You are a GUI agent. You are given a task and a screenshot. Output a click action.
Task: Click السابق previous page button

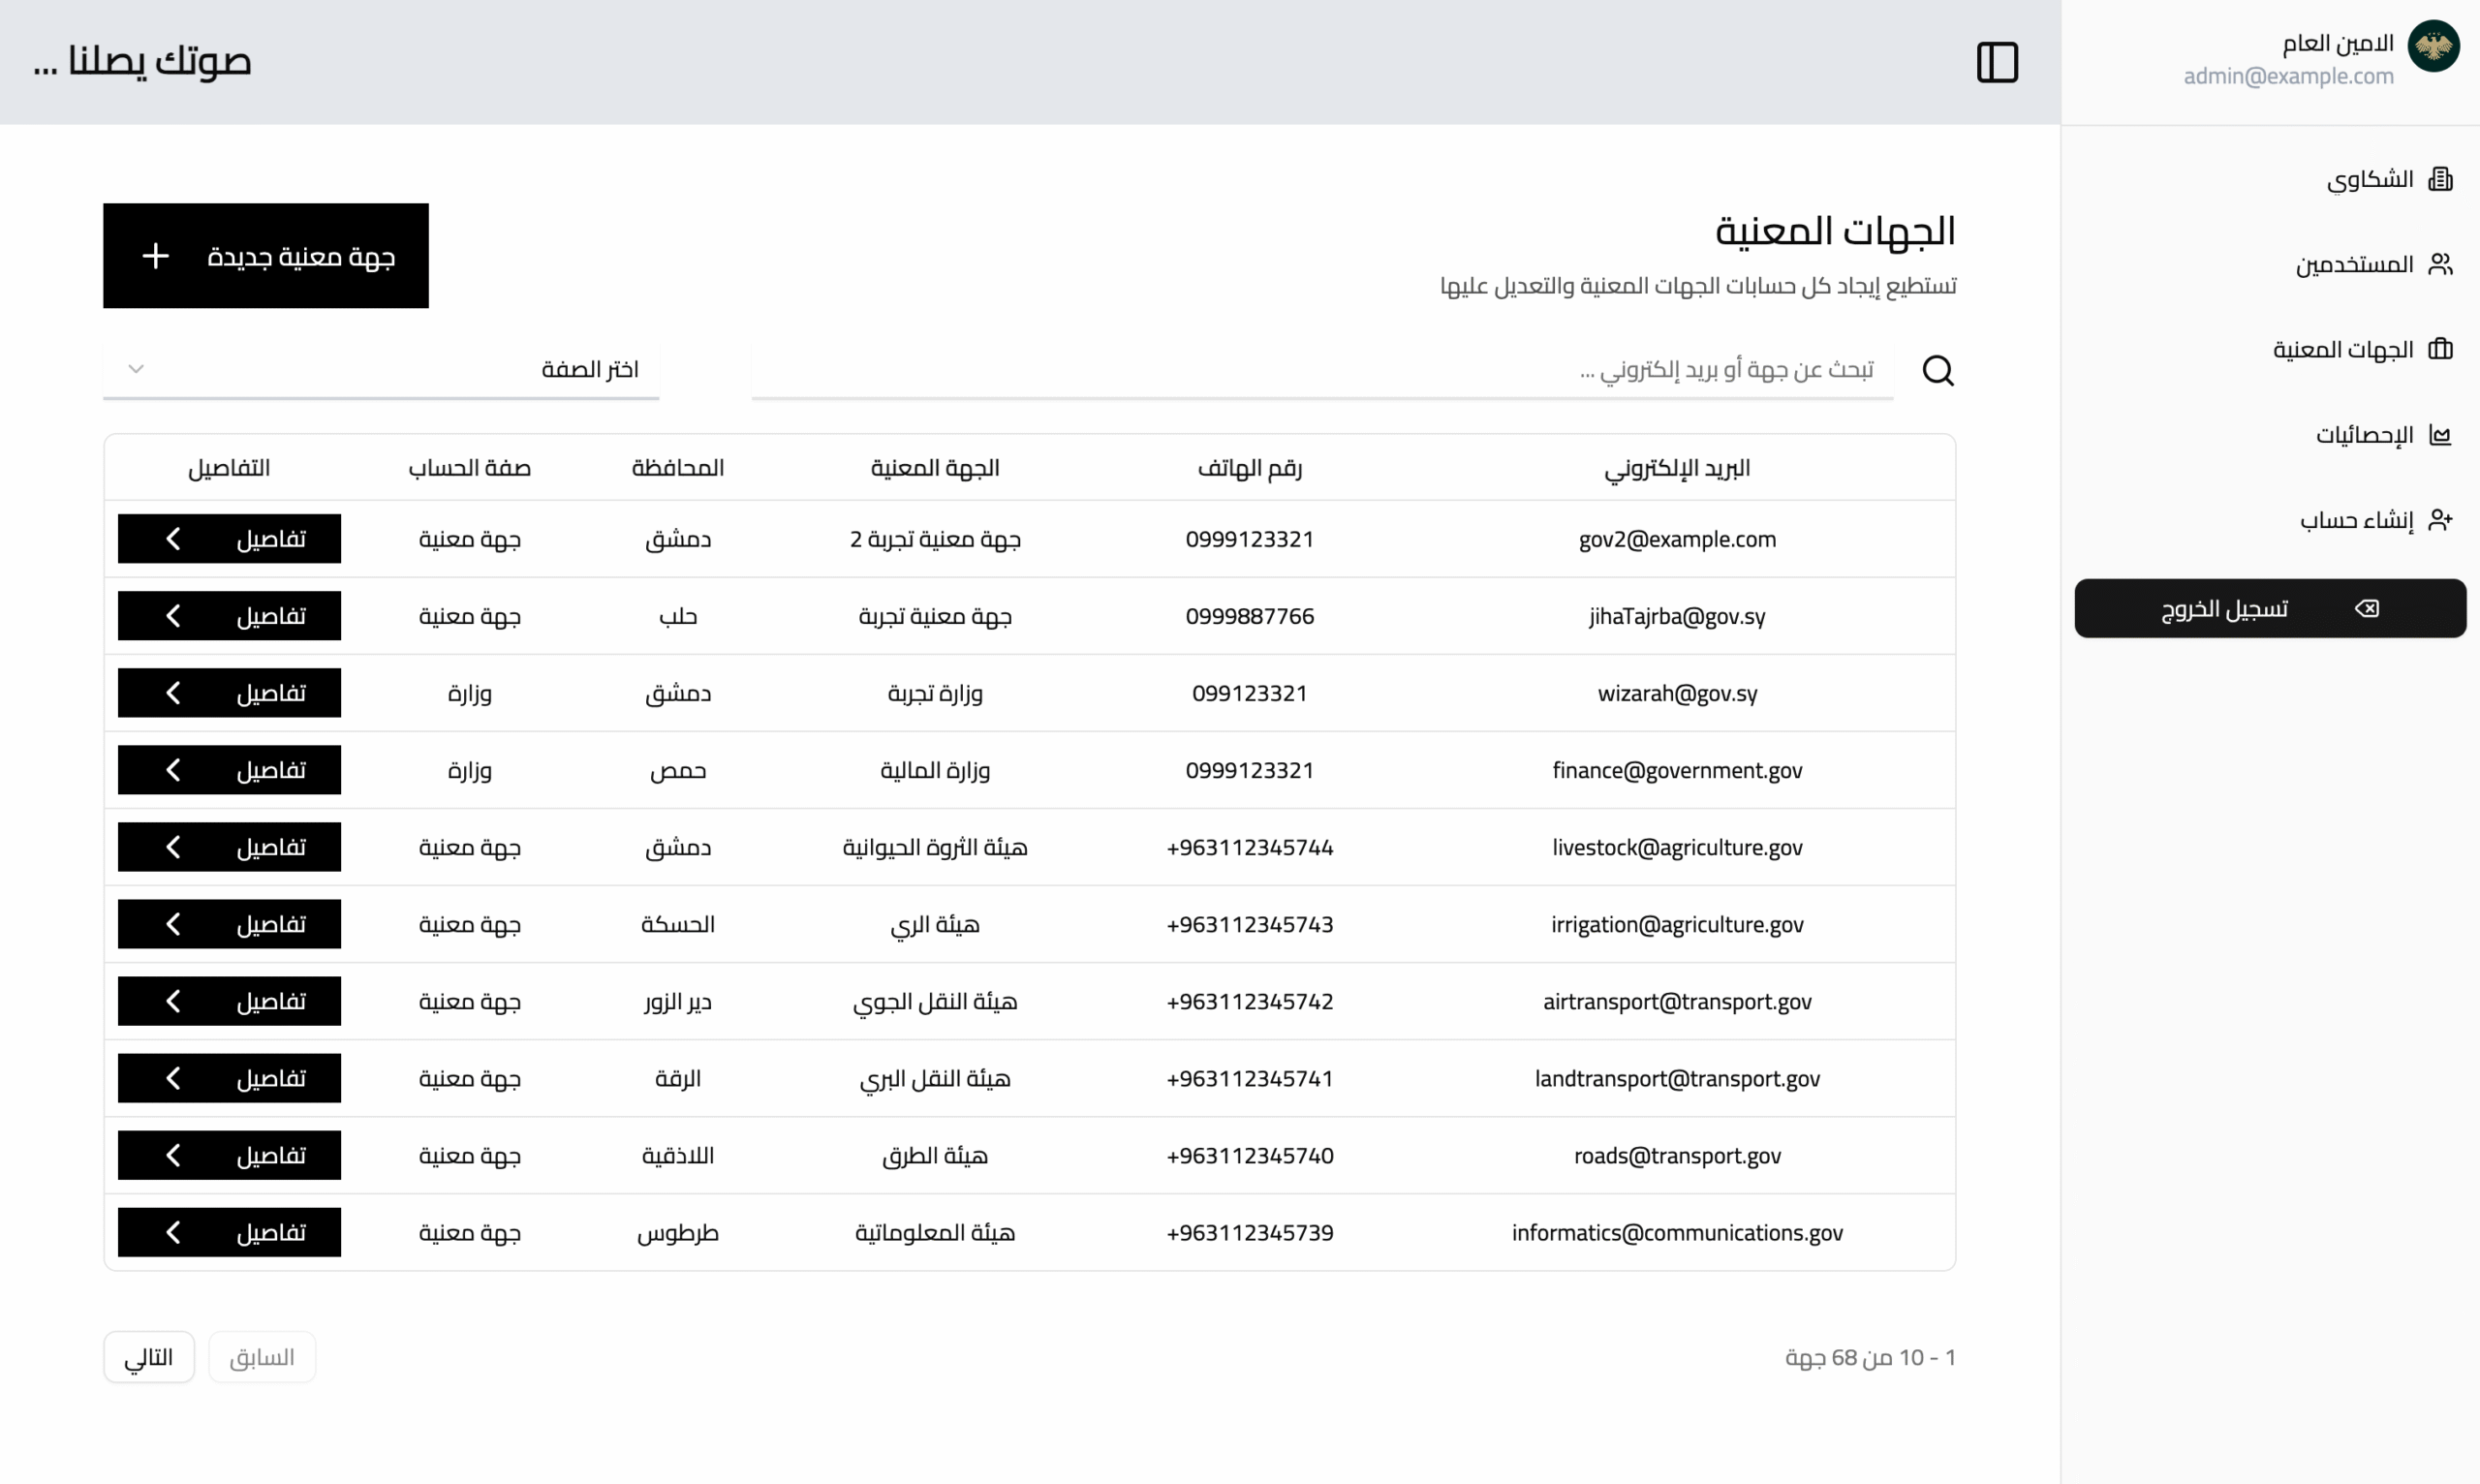coord(262,1357)
